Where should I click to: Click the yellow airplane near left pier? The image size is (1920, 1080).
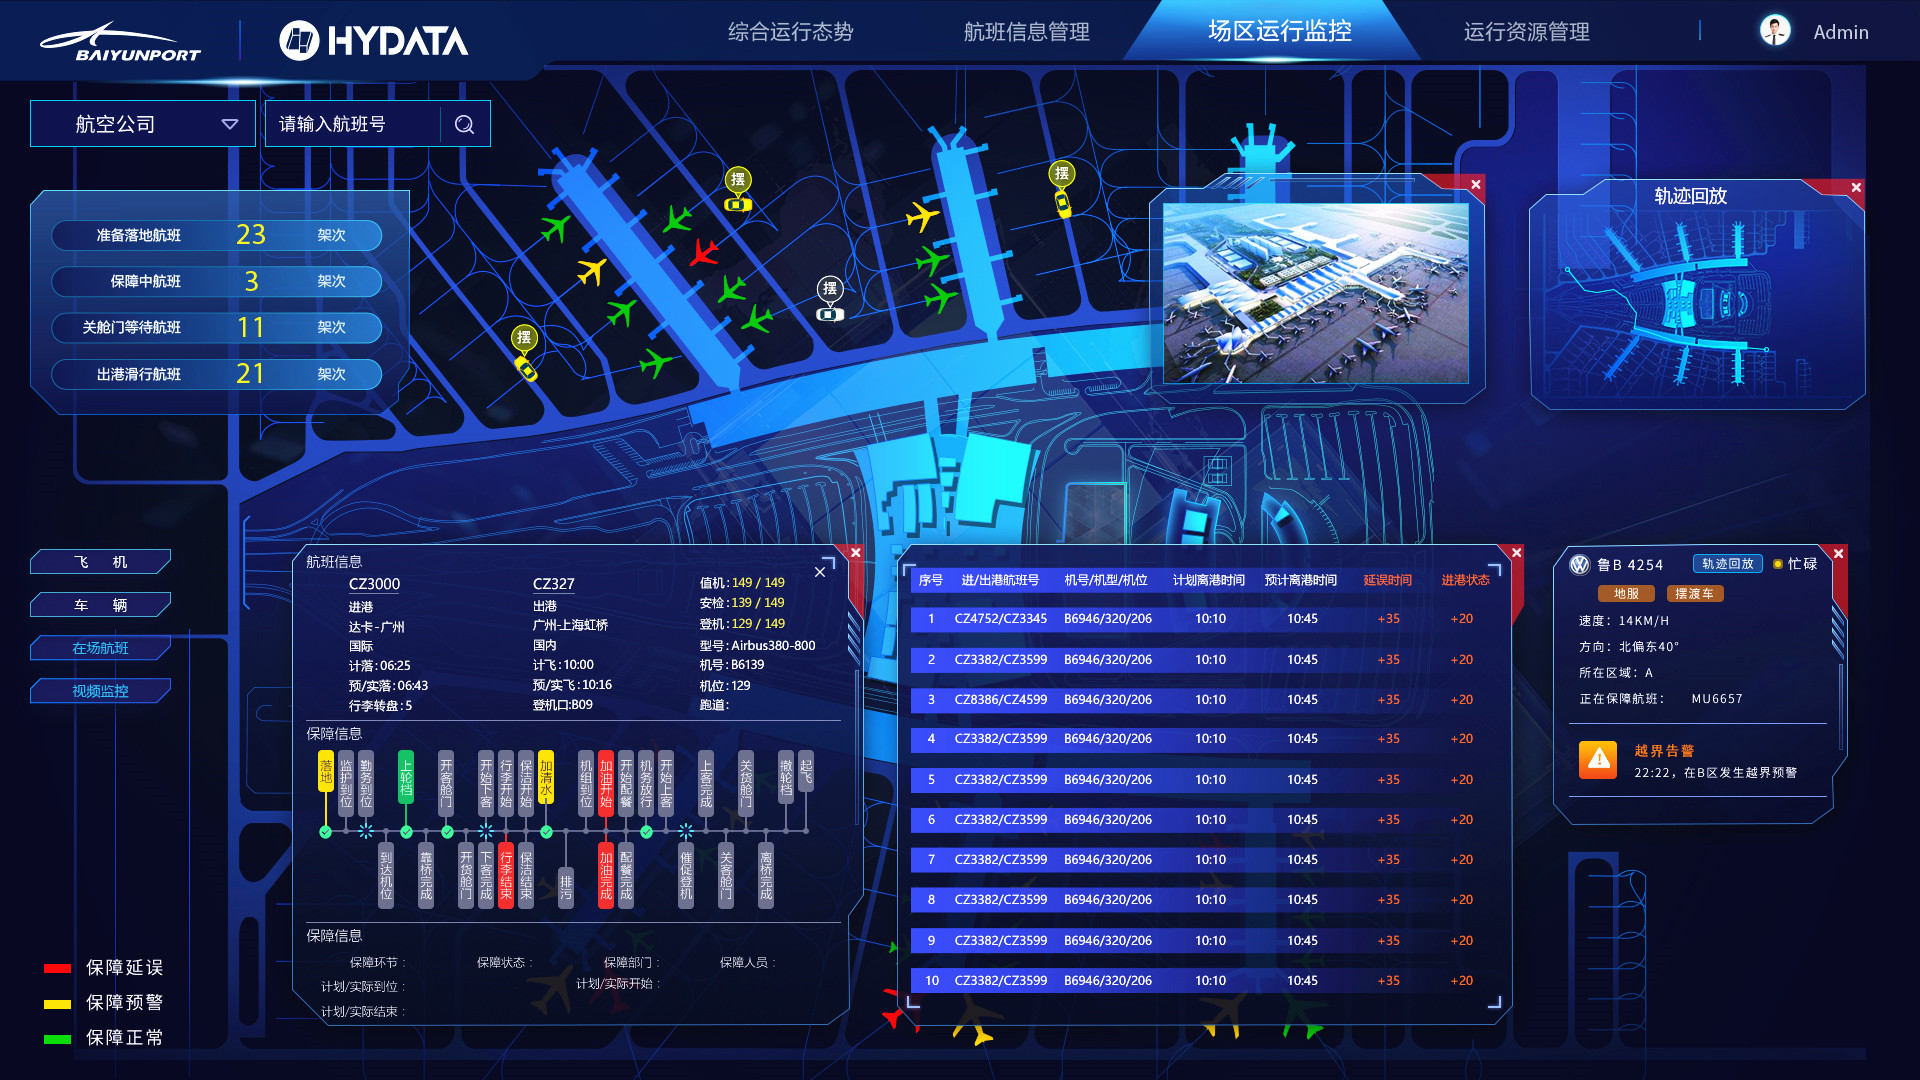pos(592,270)
